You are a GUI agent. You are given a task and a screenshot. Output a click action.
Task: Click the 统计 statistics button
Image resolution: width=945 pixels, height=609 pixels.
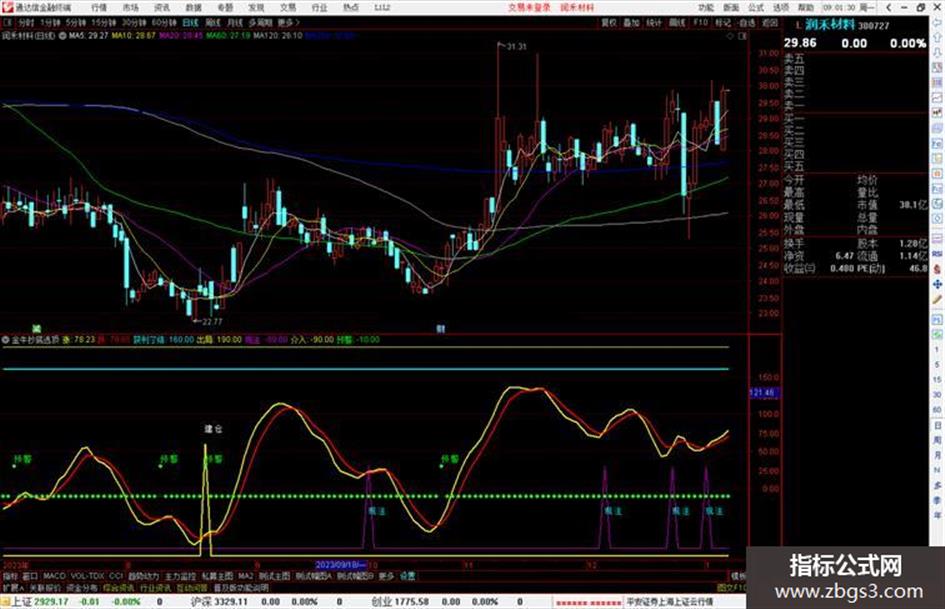tap(654, 23)
